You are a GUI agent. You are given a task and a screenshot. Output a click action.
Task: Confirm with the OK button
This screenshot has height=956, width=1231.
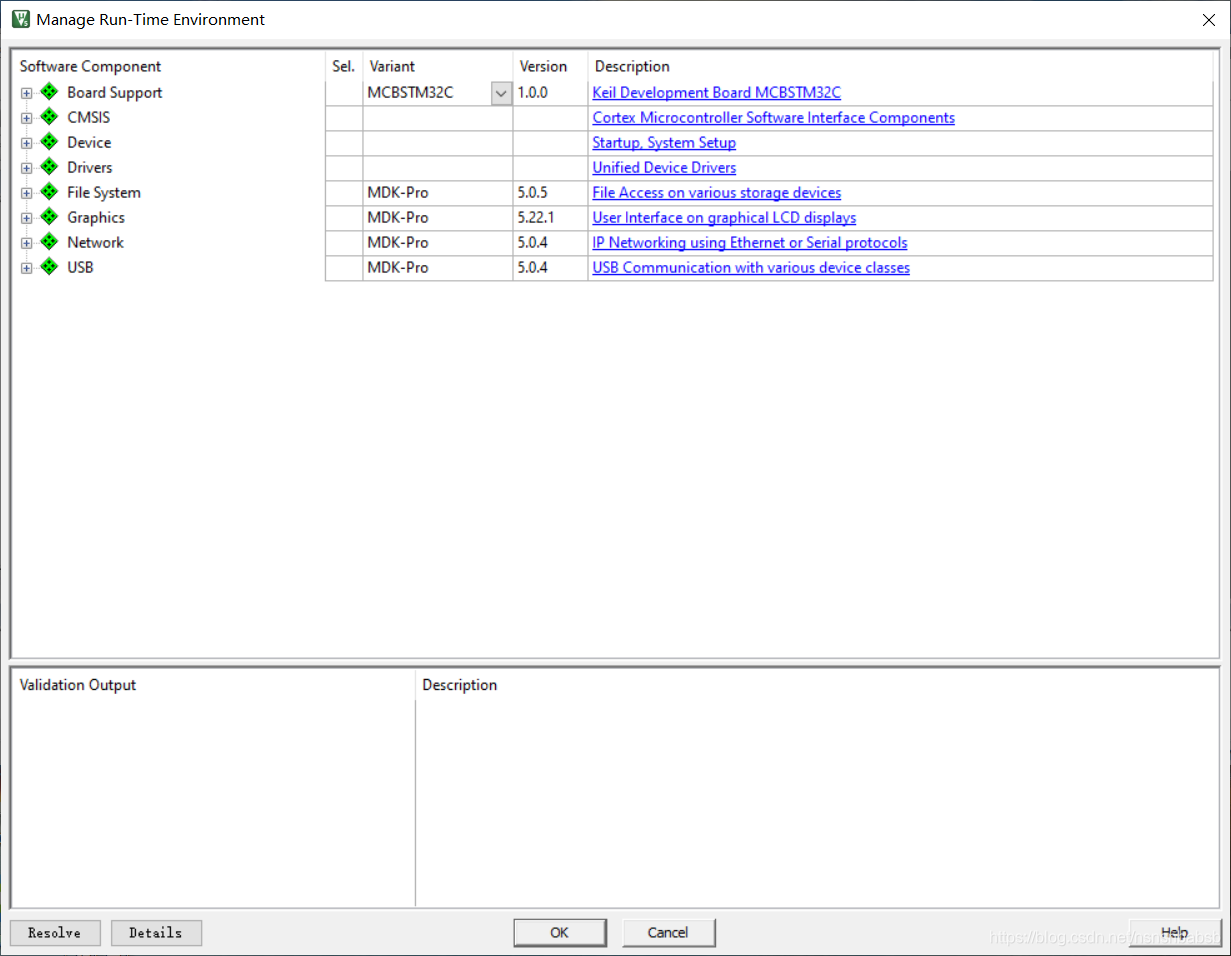559,933
